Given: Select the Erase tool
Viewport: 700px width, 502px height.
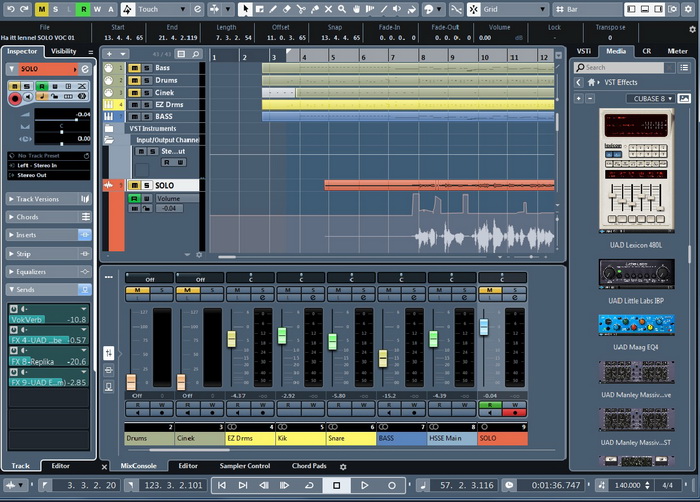Looking at the screenshot, I should click(x=287, y=9).
